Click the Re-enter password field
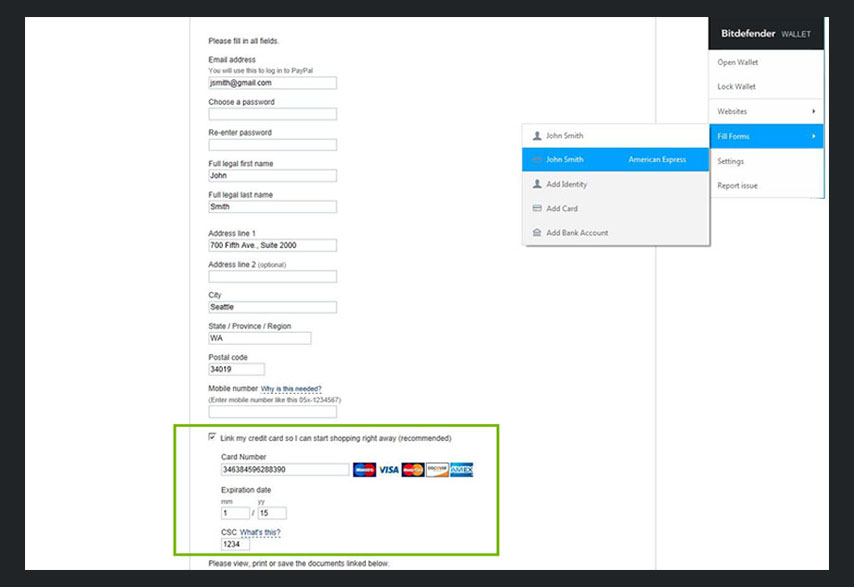 (272, 145)
